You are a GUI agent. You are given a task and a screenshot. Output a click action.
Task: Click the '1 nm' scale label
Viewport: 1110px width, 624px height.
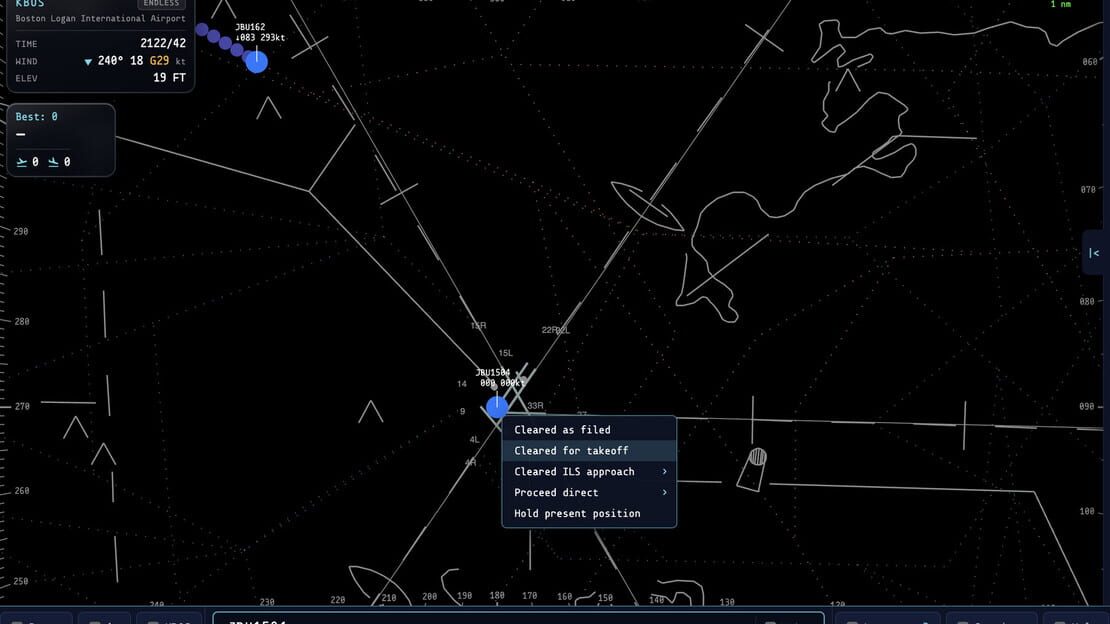coord(1060,4)
